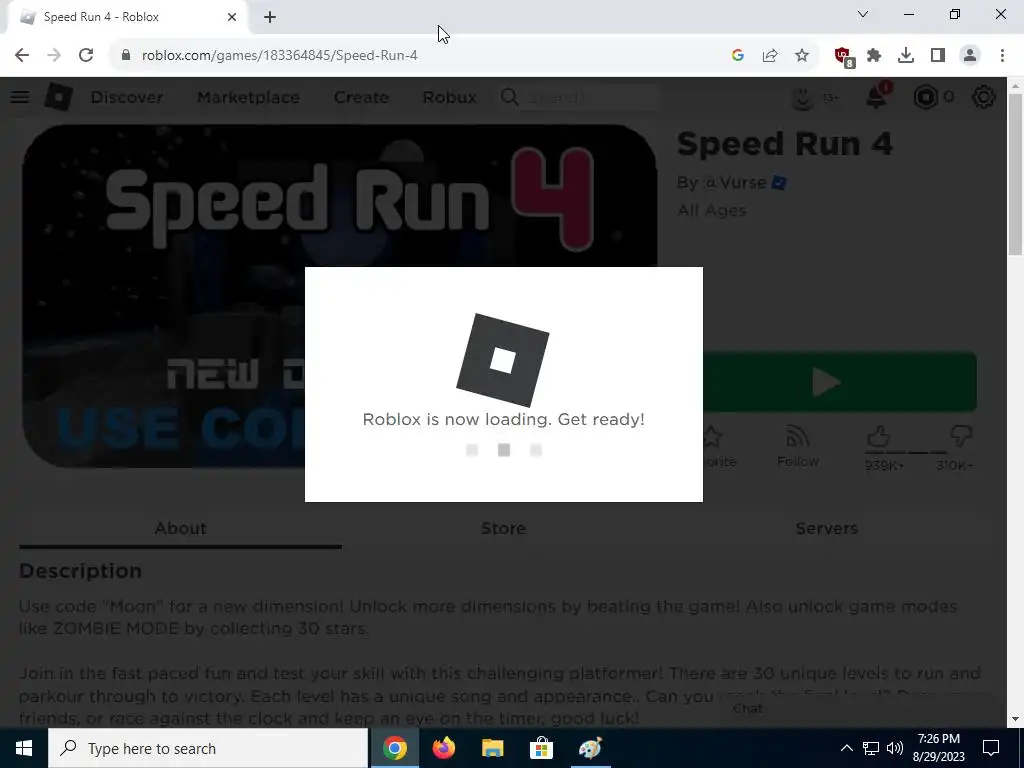Click the Google icon in address bar
The height and width of the screenshot is (768, 1024).
click(x=738, y=56)
